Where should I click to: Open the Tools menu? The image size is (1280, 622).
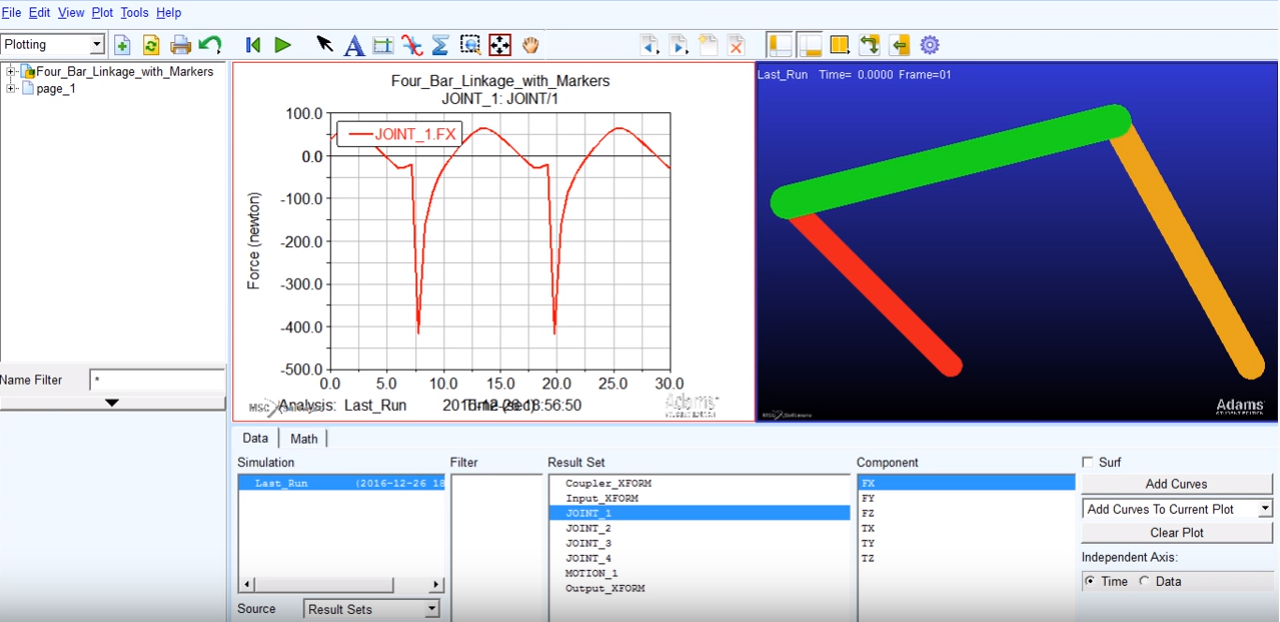(134, 13)
